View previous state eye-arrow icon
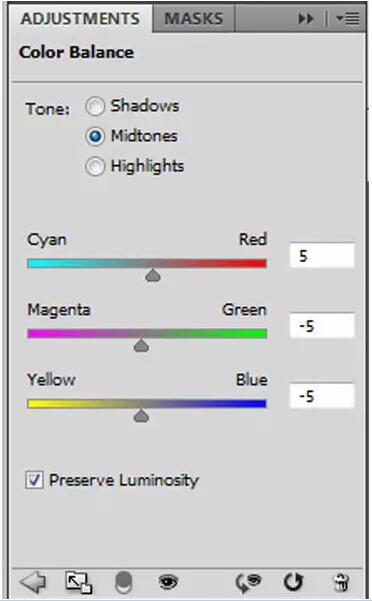This screenshot has height=601, width=372. pos(248,583)
